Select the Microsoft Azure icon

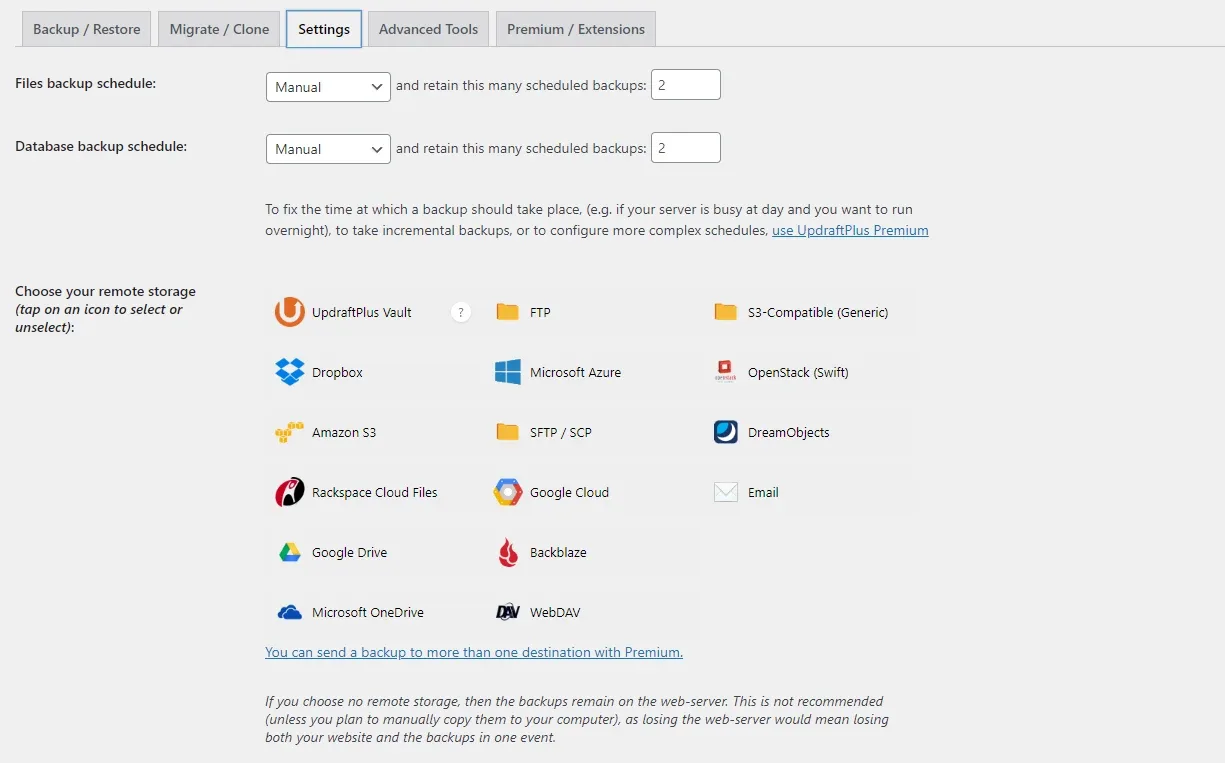[508, 372]
